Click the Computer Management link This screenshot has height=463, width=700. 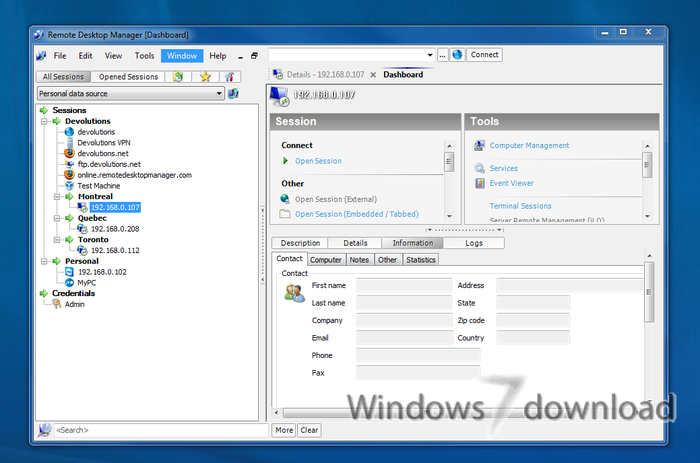click(529, 146)
